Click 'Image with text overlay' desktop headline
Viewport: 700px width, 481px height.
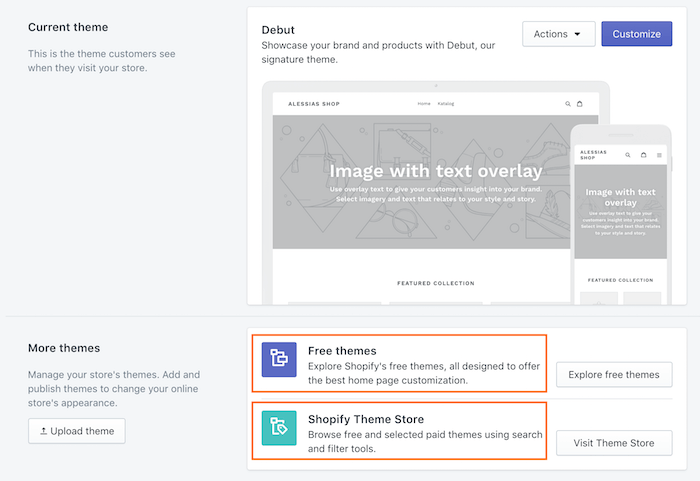tap(436, 171)
